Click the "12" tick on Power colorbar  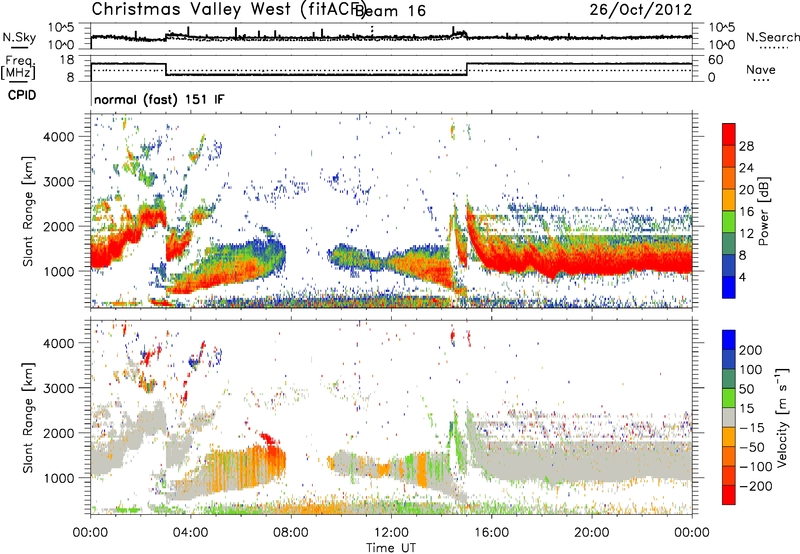[x=746, y=234]
